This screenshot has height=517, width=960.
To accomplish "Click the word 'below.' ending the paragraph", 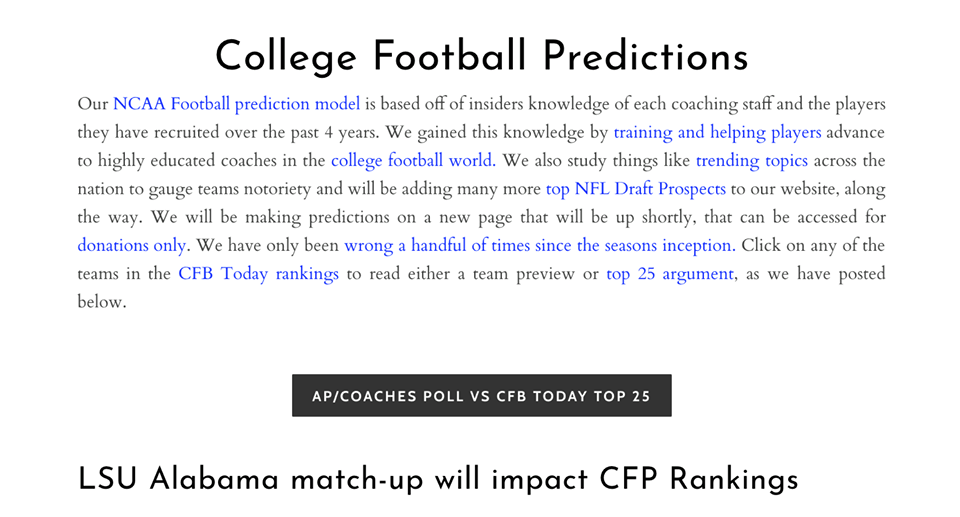I will tap(102, 302).
